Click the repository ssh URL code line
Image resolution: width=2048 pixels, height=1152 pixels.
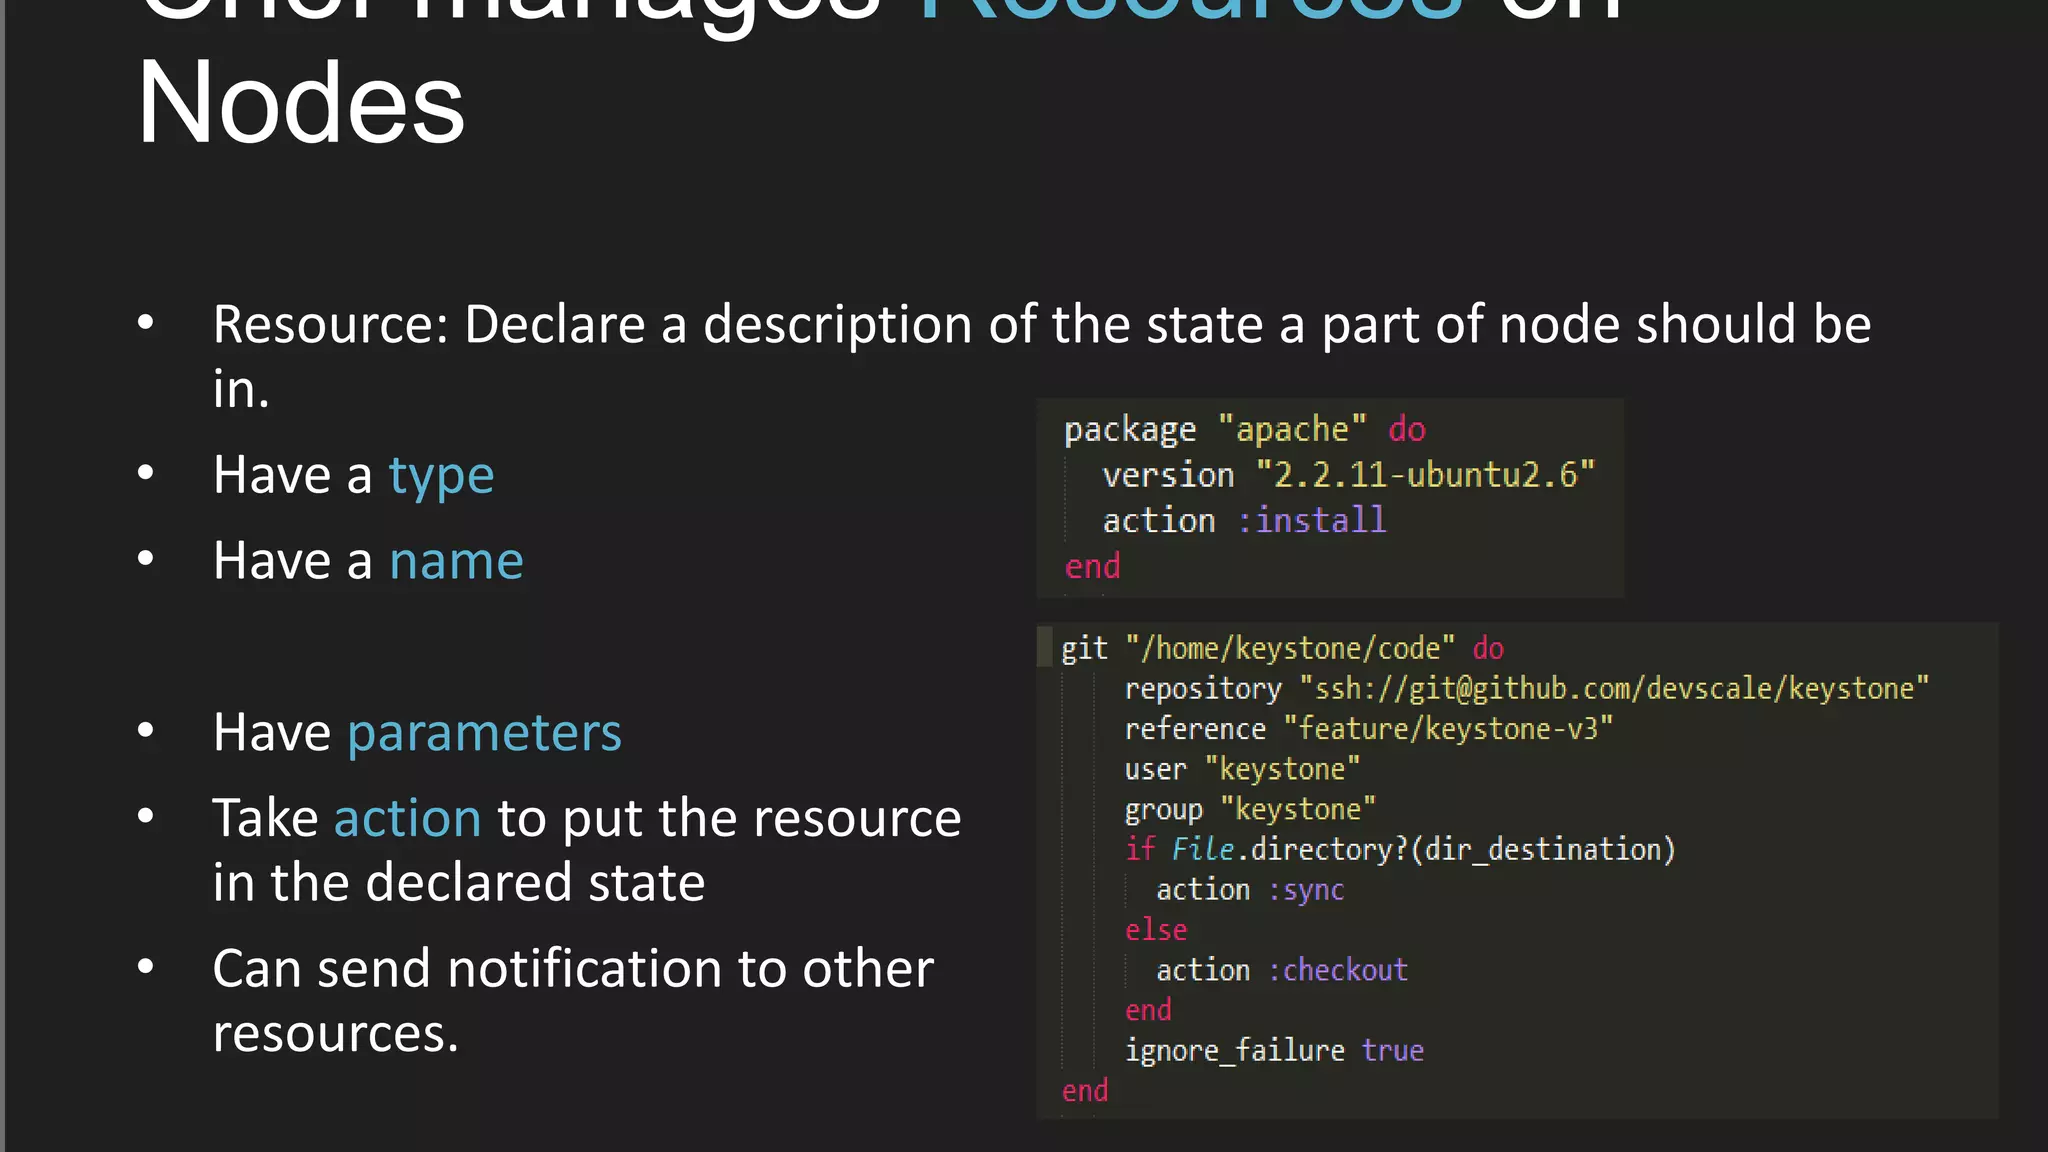click(x=1526, y=689)
